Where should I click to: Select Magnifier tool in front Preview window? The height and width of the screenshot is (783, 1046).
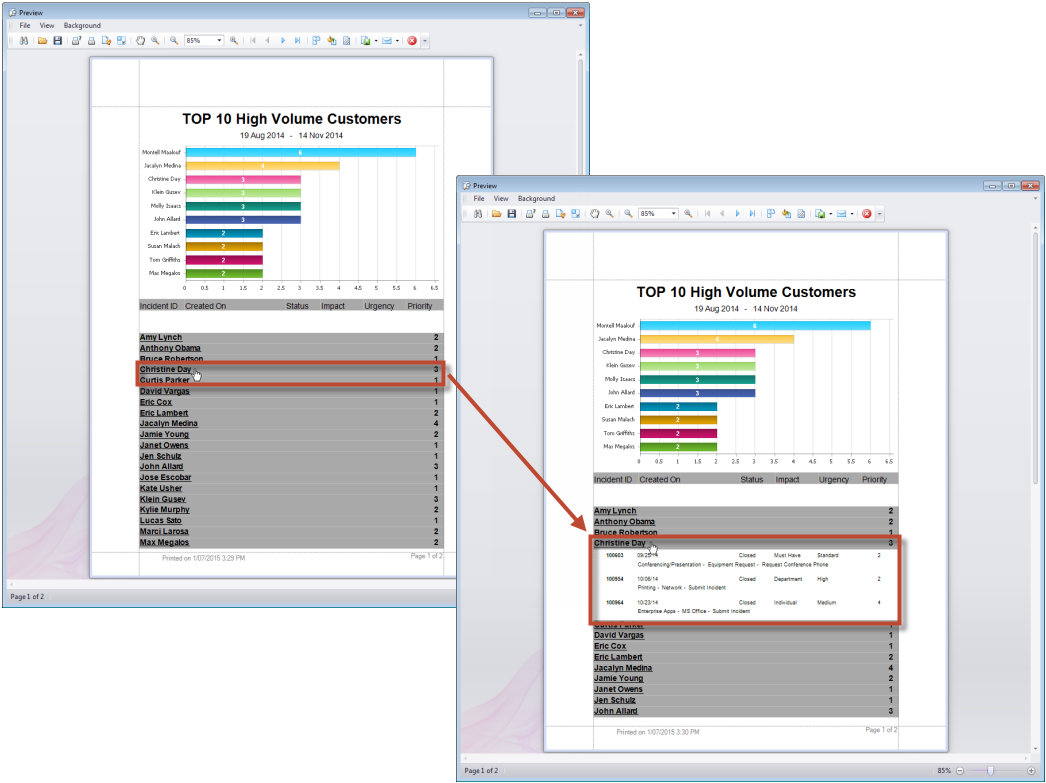click(610, 214)
